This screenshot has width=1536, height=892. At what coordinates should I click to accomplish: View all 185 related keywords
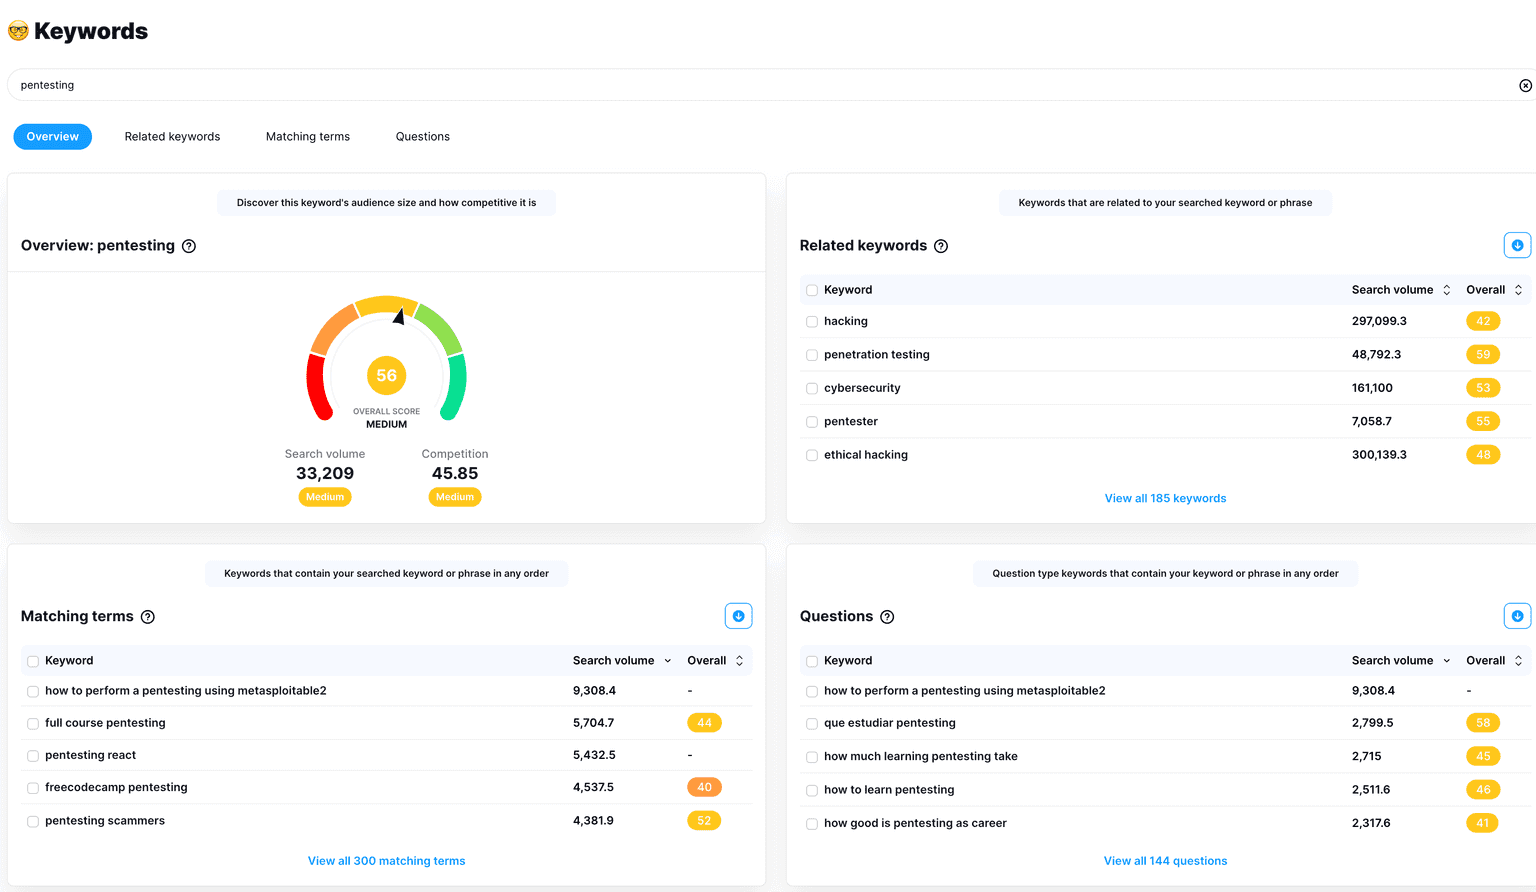coord(1165,497)
